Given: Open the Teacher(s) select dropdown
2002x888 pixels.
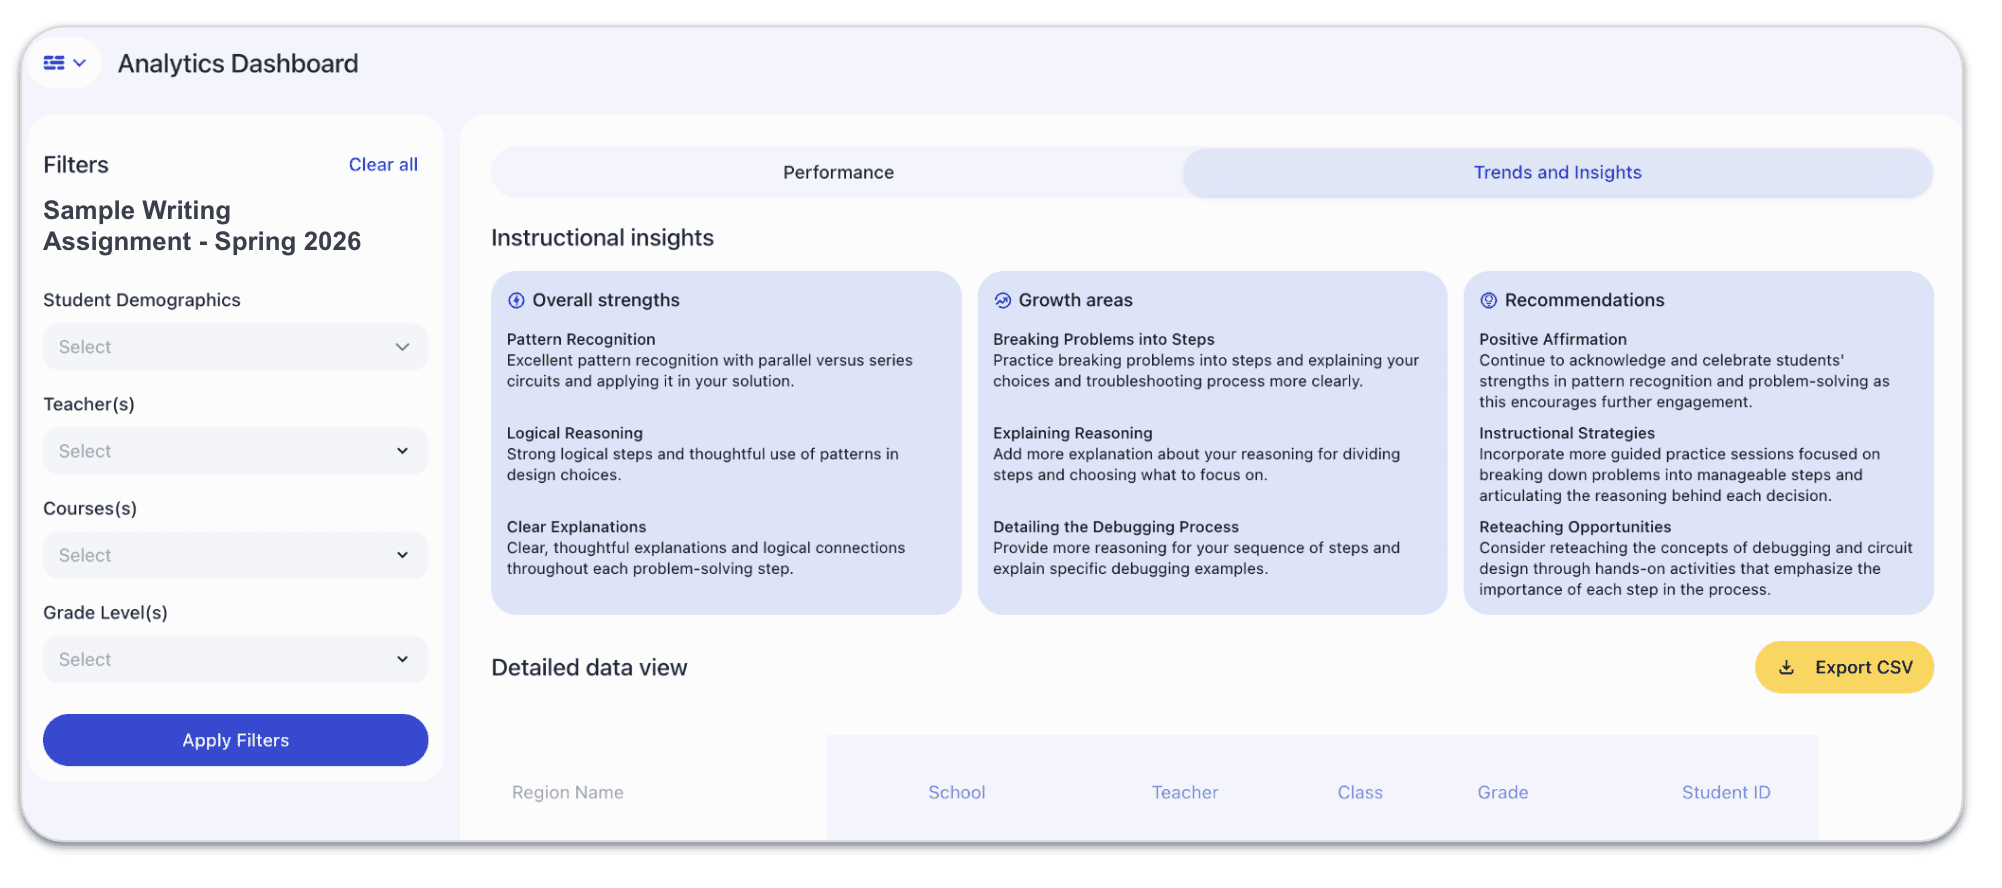Looking at the screenshot, I should [x=235, y=451].
